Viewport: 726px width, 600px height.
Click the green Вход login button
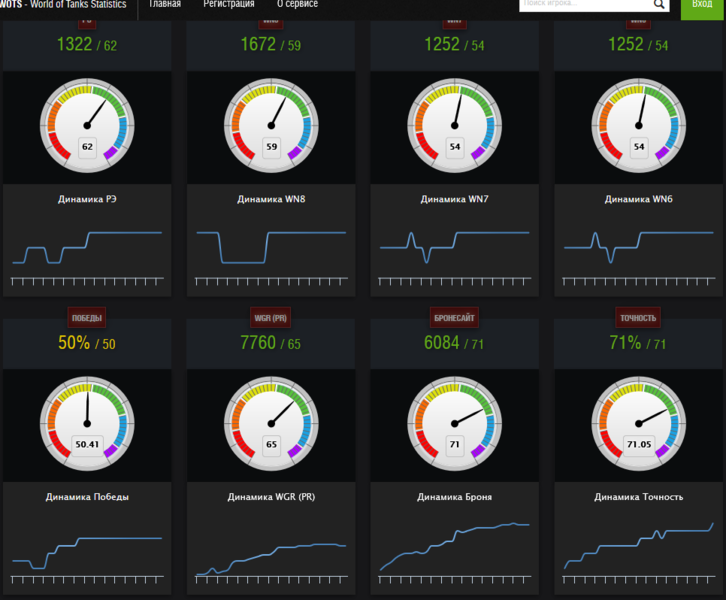tap(702, 6)
